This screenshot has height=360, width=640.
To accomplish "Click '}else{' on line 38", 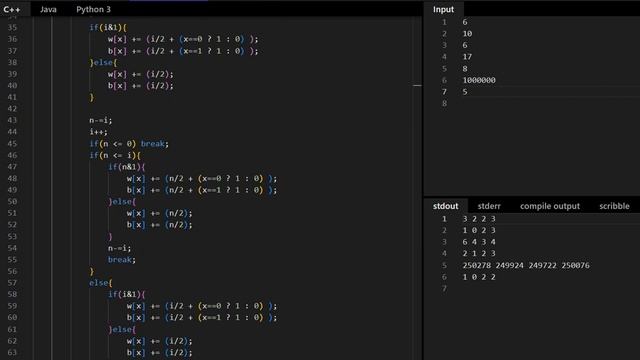I will (x=103, y=62).
